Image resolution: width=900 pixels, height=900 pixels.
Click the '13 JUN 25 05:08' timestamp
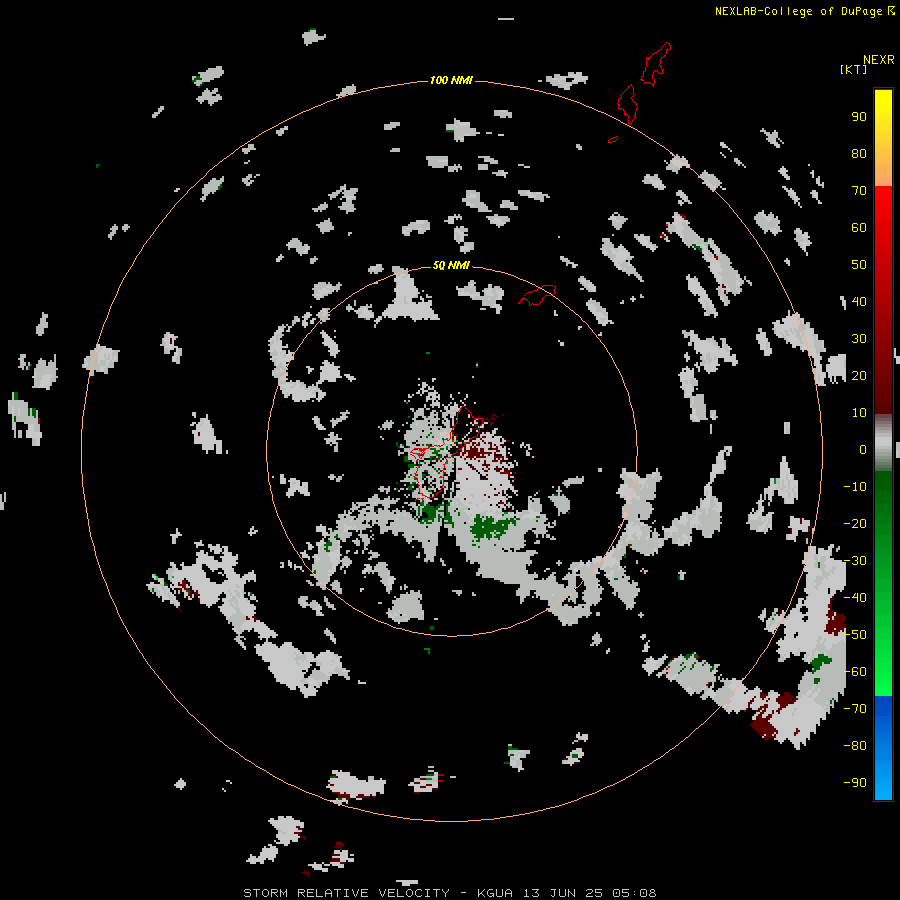click(x=589, y=893)
